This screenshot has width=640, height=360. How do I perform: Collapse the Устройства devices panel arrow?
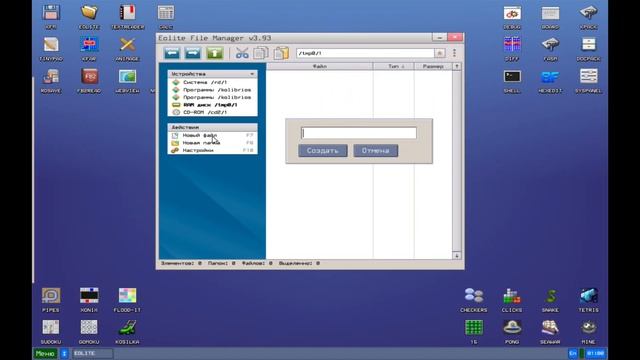click(252, 74)
